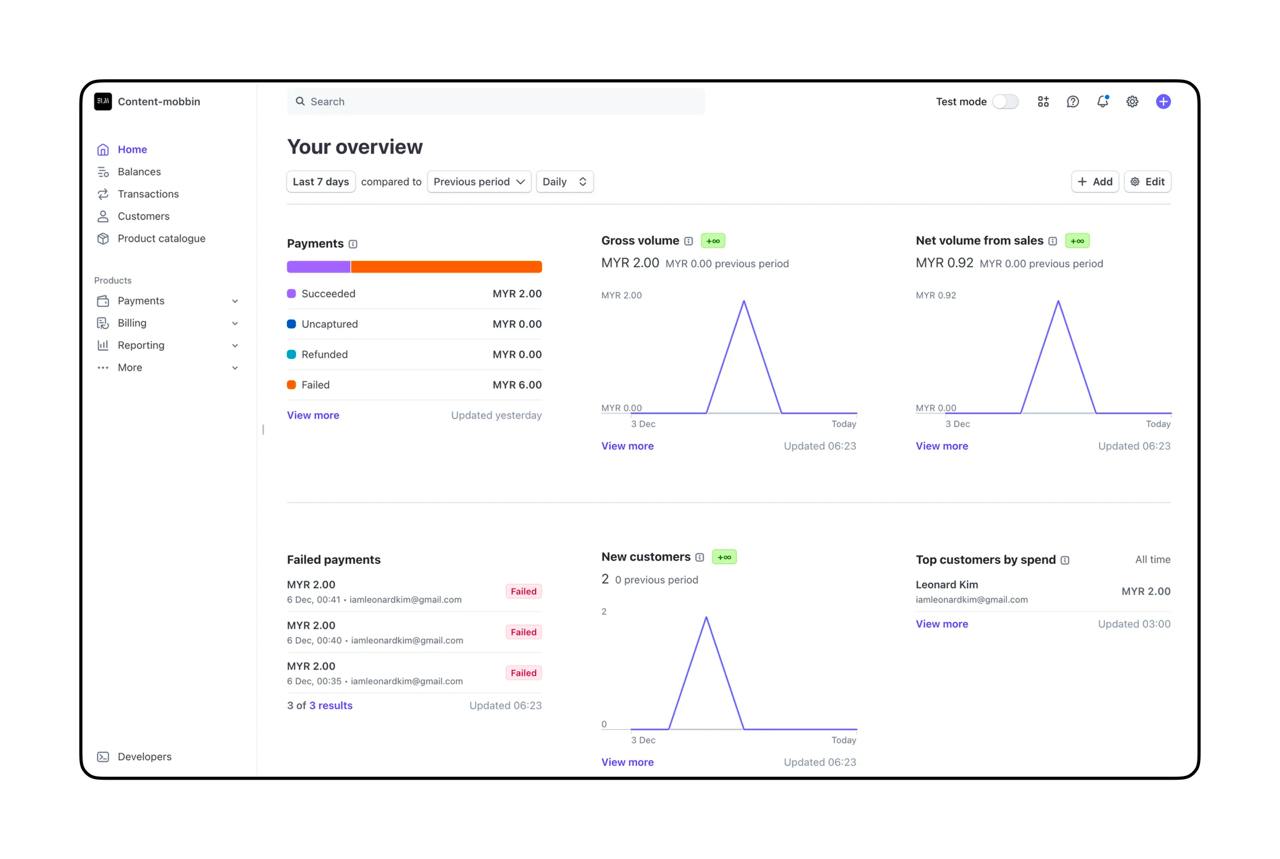
Task: Open Transactions in the sidebar
Action: point(148,194)
